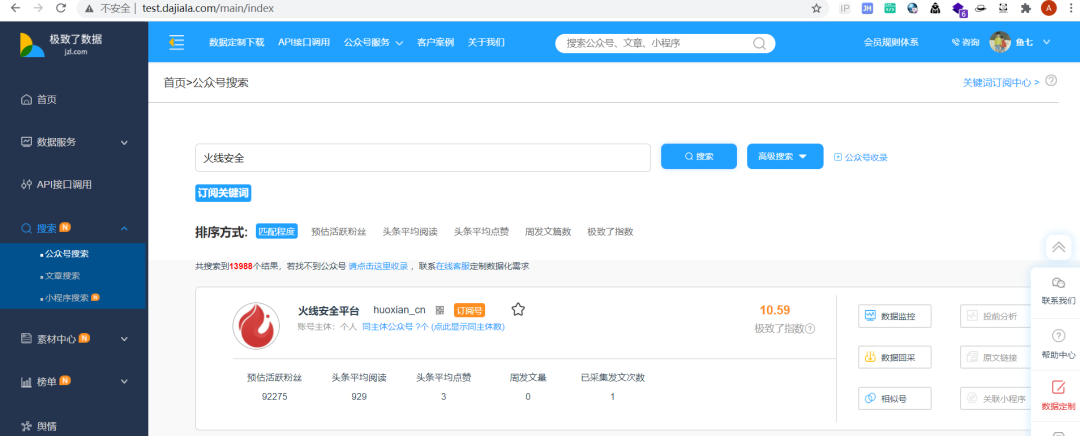The width and height of the screenshot is (1080, 436).
Task: Click 在线客服 link
Action: coord(453,266)
